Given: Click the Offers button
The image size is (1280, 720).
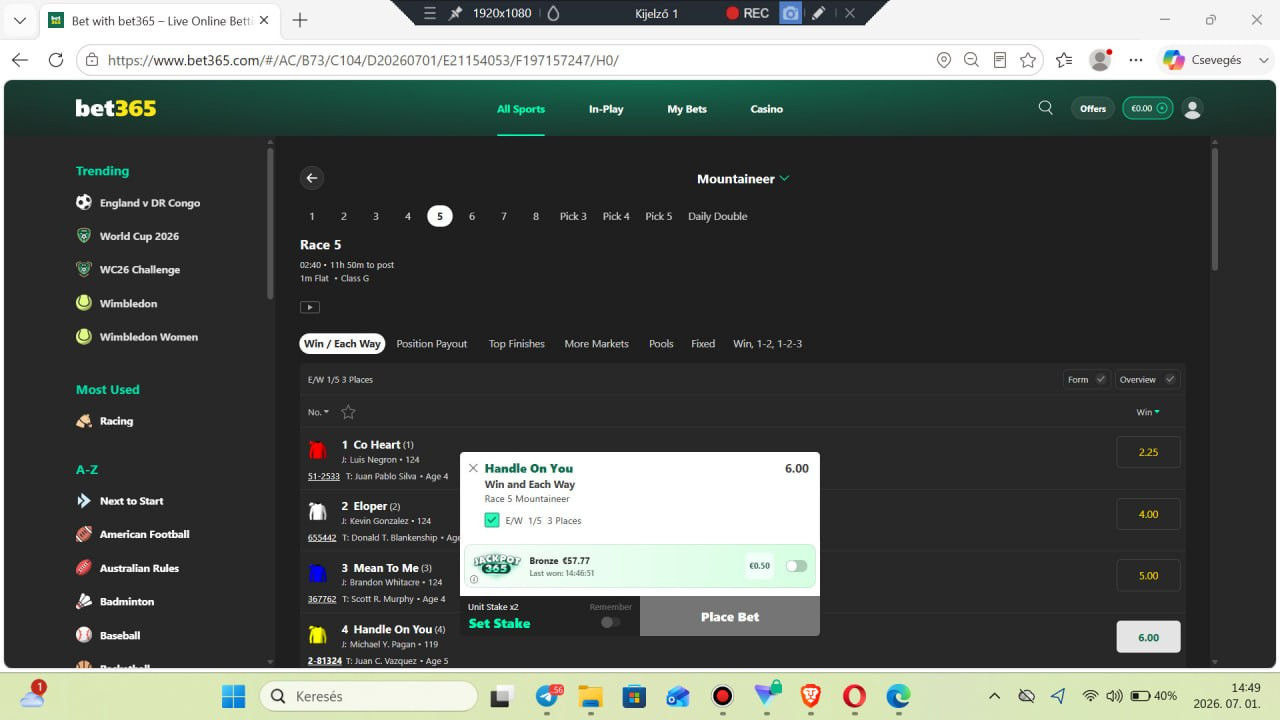Looking at the screenshot, I should pyautogui.click(x=1093, y=108).
